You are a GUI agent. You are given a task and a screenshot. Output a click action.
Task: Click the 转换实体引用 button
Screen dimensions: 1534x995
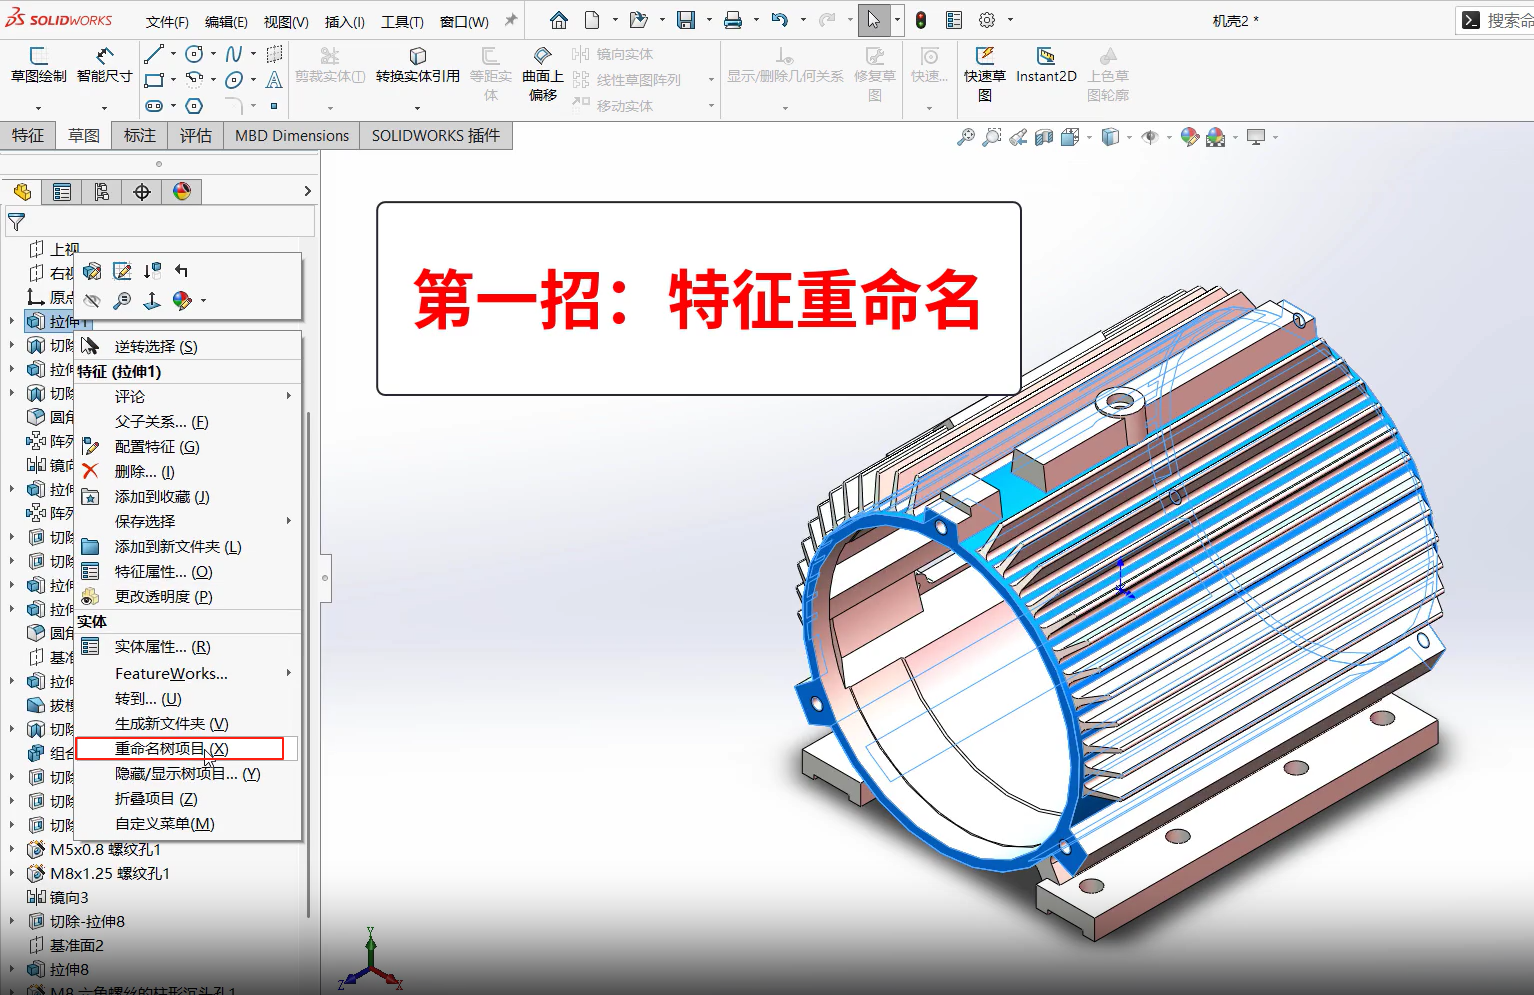[x=418, y=65]
